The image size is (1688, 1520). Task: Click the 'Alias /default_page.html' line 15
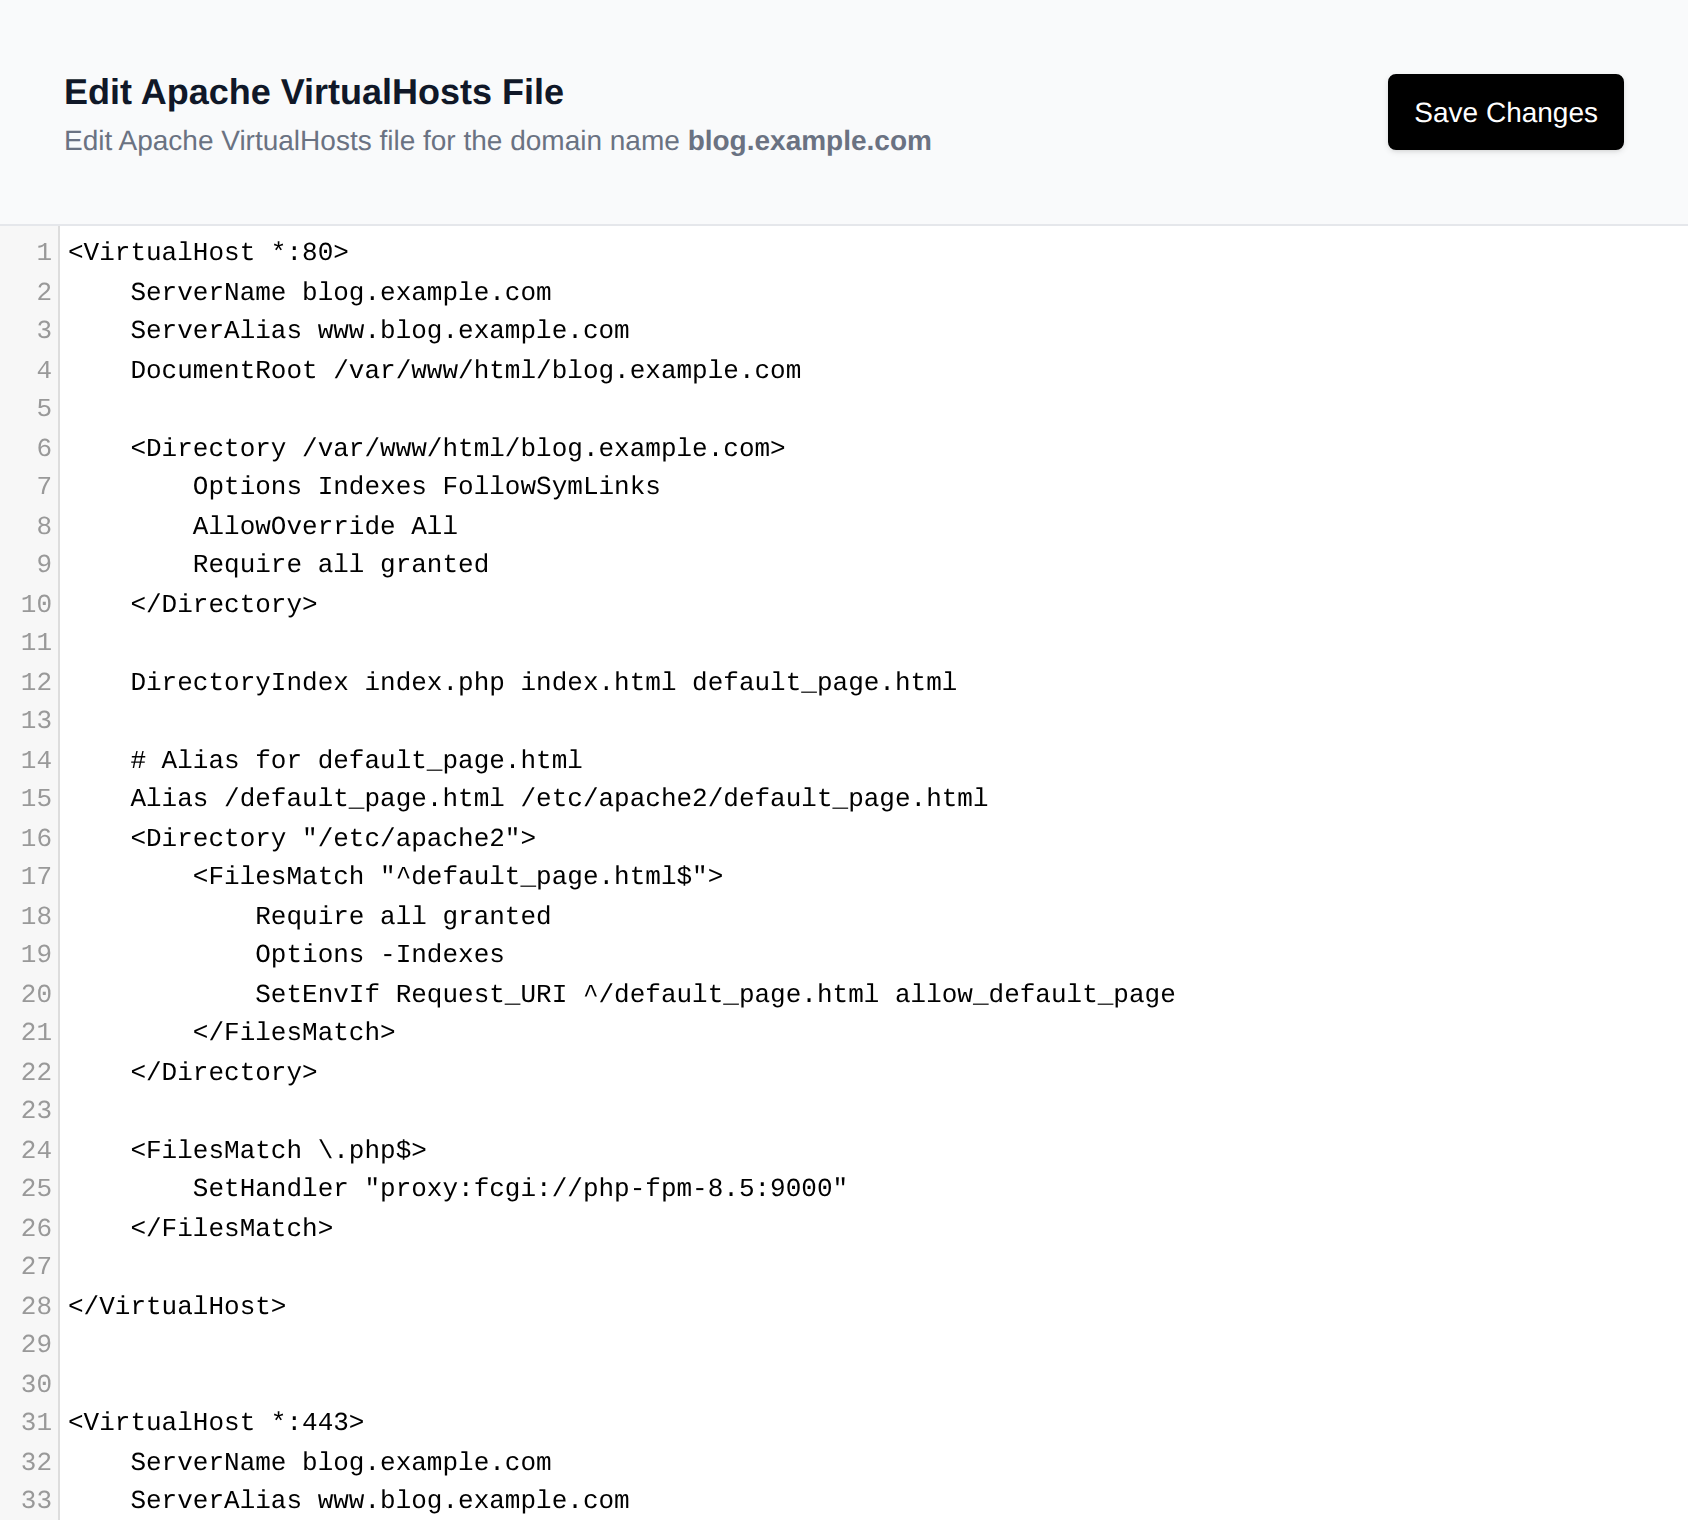point(559,798)
